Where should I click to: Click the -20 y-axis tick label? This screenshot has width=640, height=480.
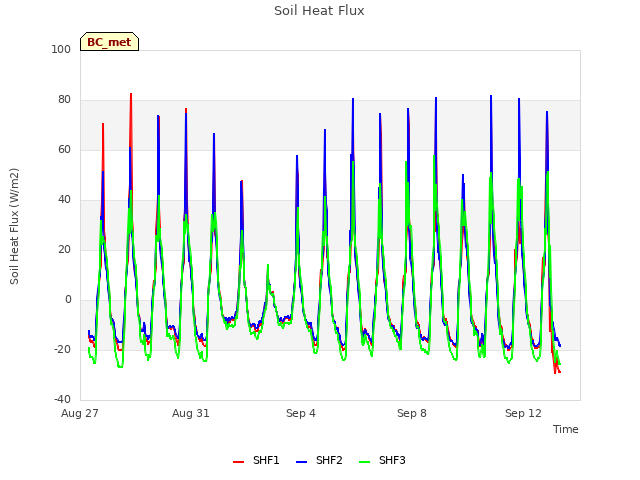pos(62,350)
